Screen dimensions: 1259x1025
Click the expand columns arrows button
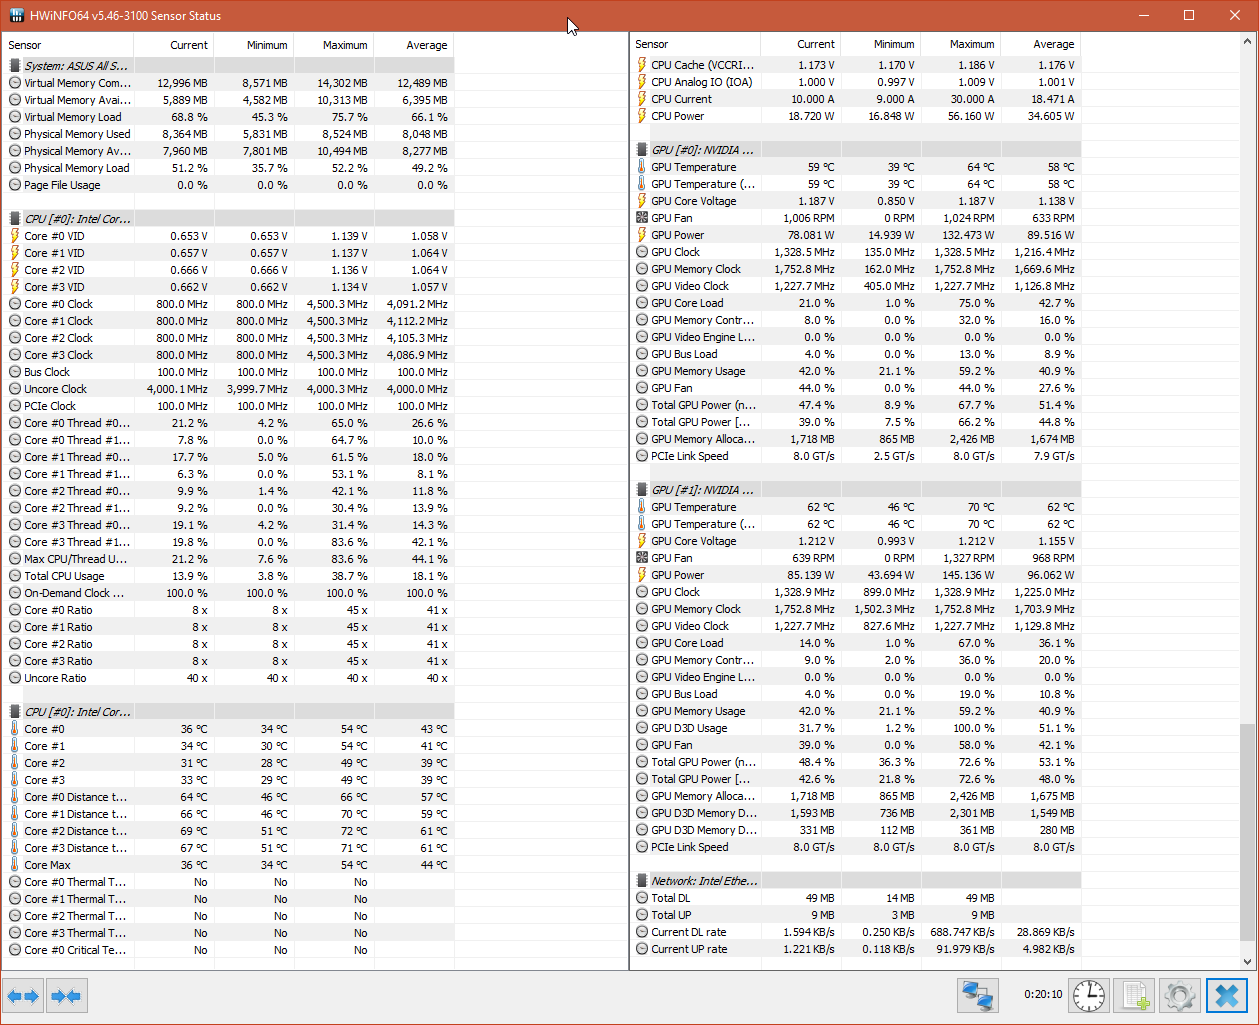[22, 996]
